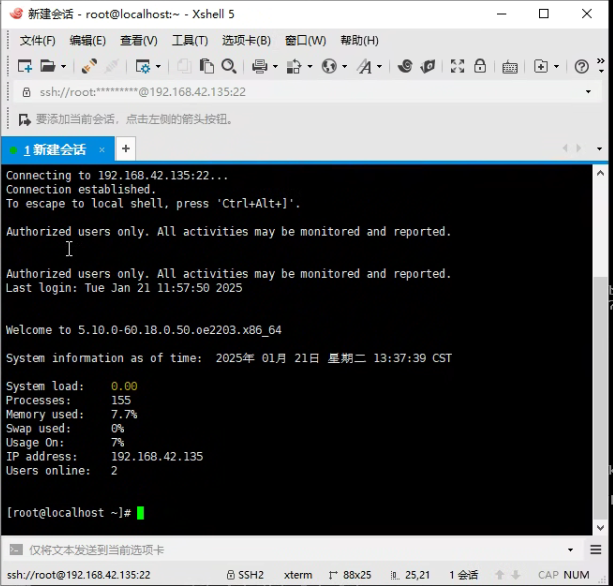This screenshot has height=586, width=613.
Task: Click the Paste clipboard icon
Action: point(206,66)
